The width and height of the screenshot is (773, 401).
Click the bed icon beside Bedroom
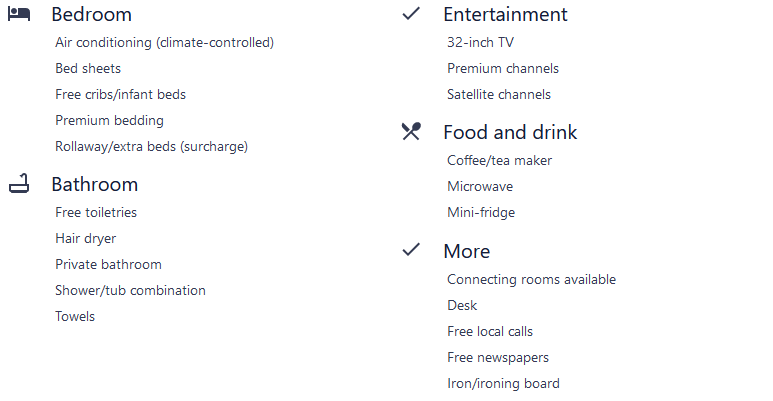[x=18, y=14]
